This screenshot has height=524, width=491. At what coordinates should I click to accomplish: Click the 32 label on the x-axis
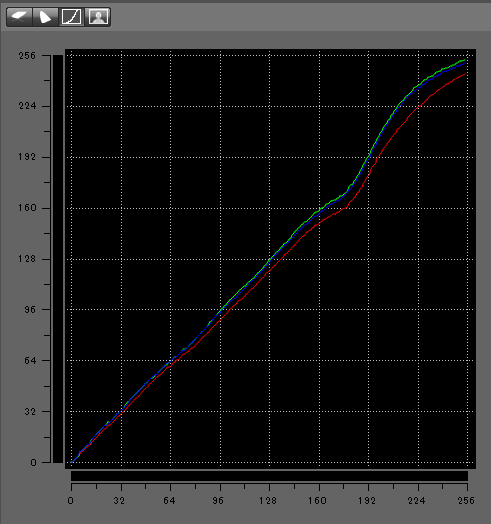(119, 501)
